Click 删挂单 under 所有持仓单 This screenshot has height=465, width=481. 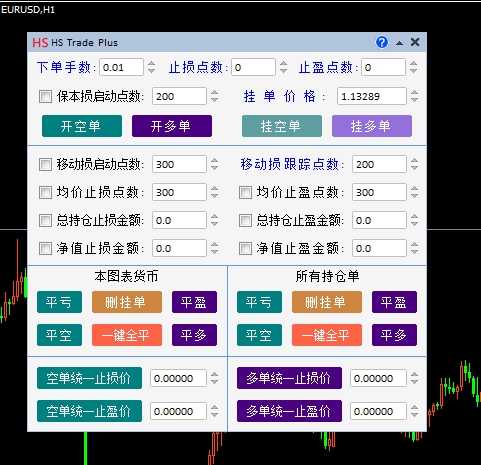pos(327,302)
